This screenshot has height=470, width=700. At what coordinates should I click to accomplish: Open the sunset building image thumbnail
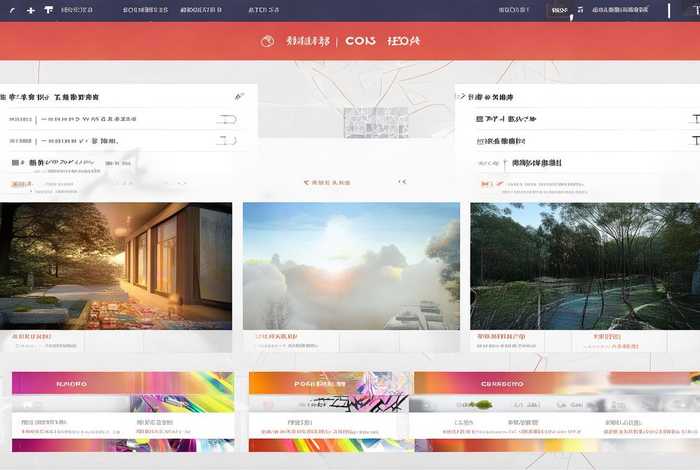point(116,266)
